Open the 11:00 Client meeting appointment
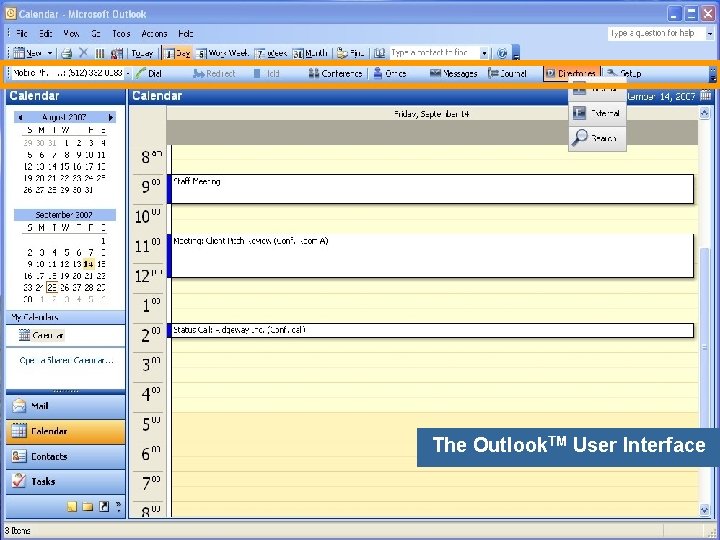This screenshot has height=540, width=720. [x=430, y=256]
